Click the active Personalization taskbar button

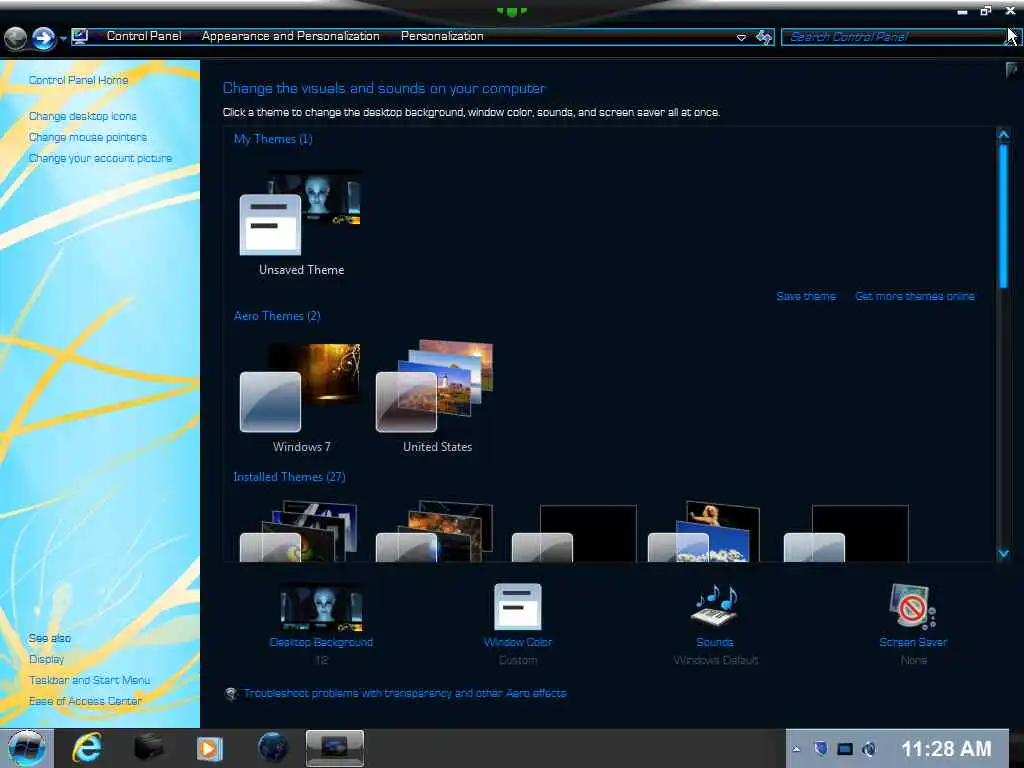click(x=334, y=748)
